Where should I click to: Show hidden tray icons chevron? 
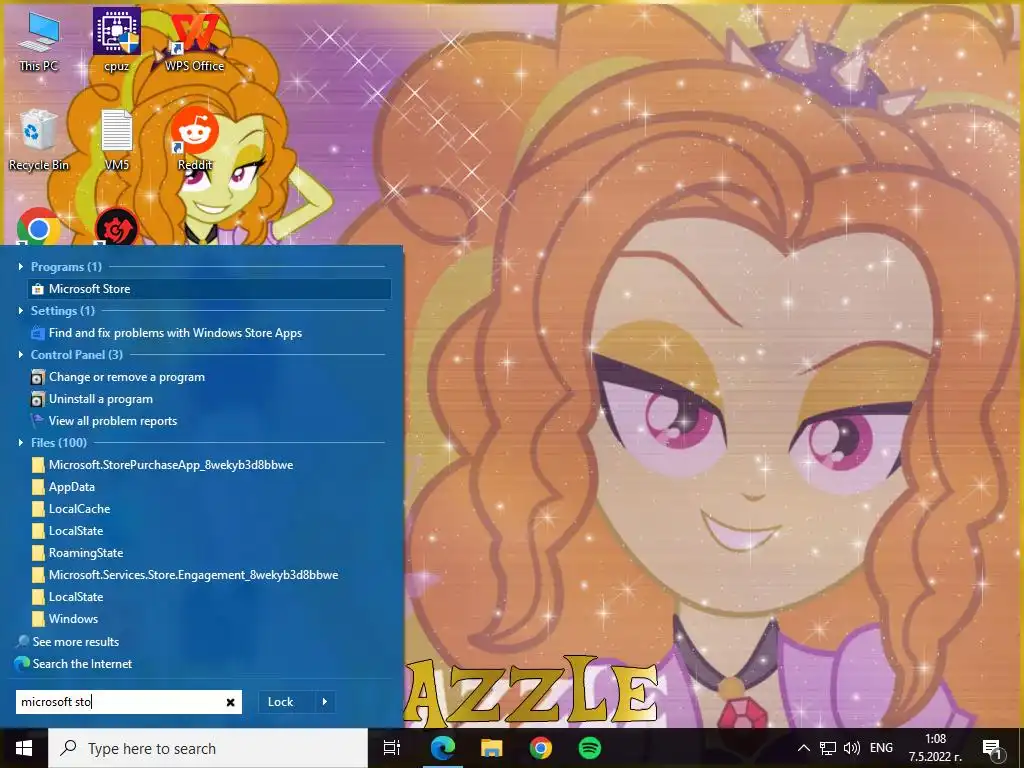coord(805,748)
